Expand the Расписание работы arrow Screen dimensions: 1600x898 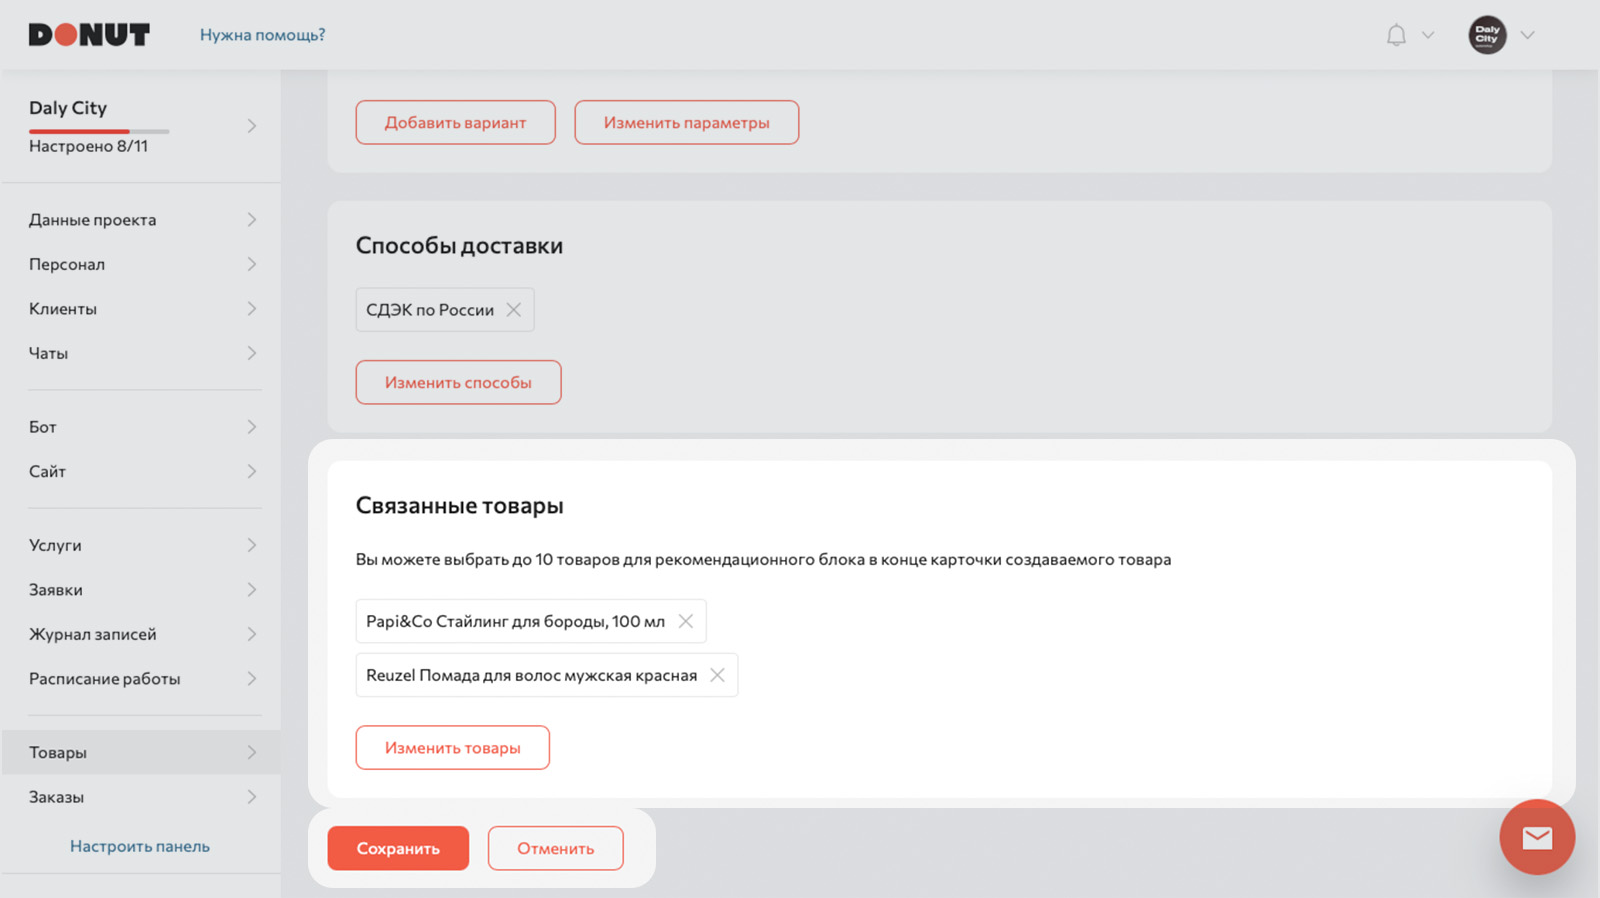(252, 679)
